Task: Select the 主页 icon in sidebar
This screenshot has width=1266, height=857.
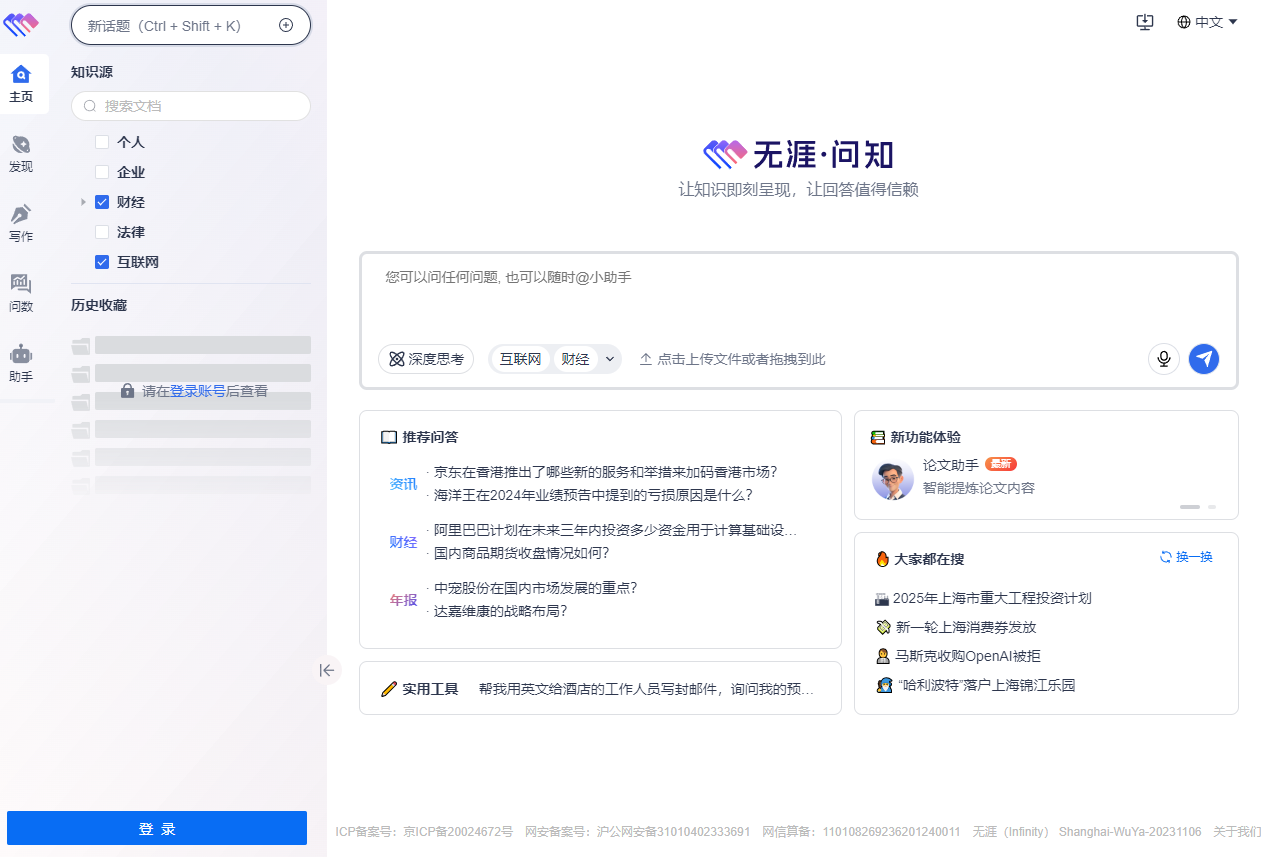Action: point(20,83)
